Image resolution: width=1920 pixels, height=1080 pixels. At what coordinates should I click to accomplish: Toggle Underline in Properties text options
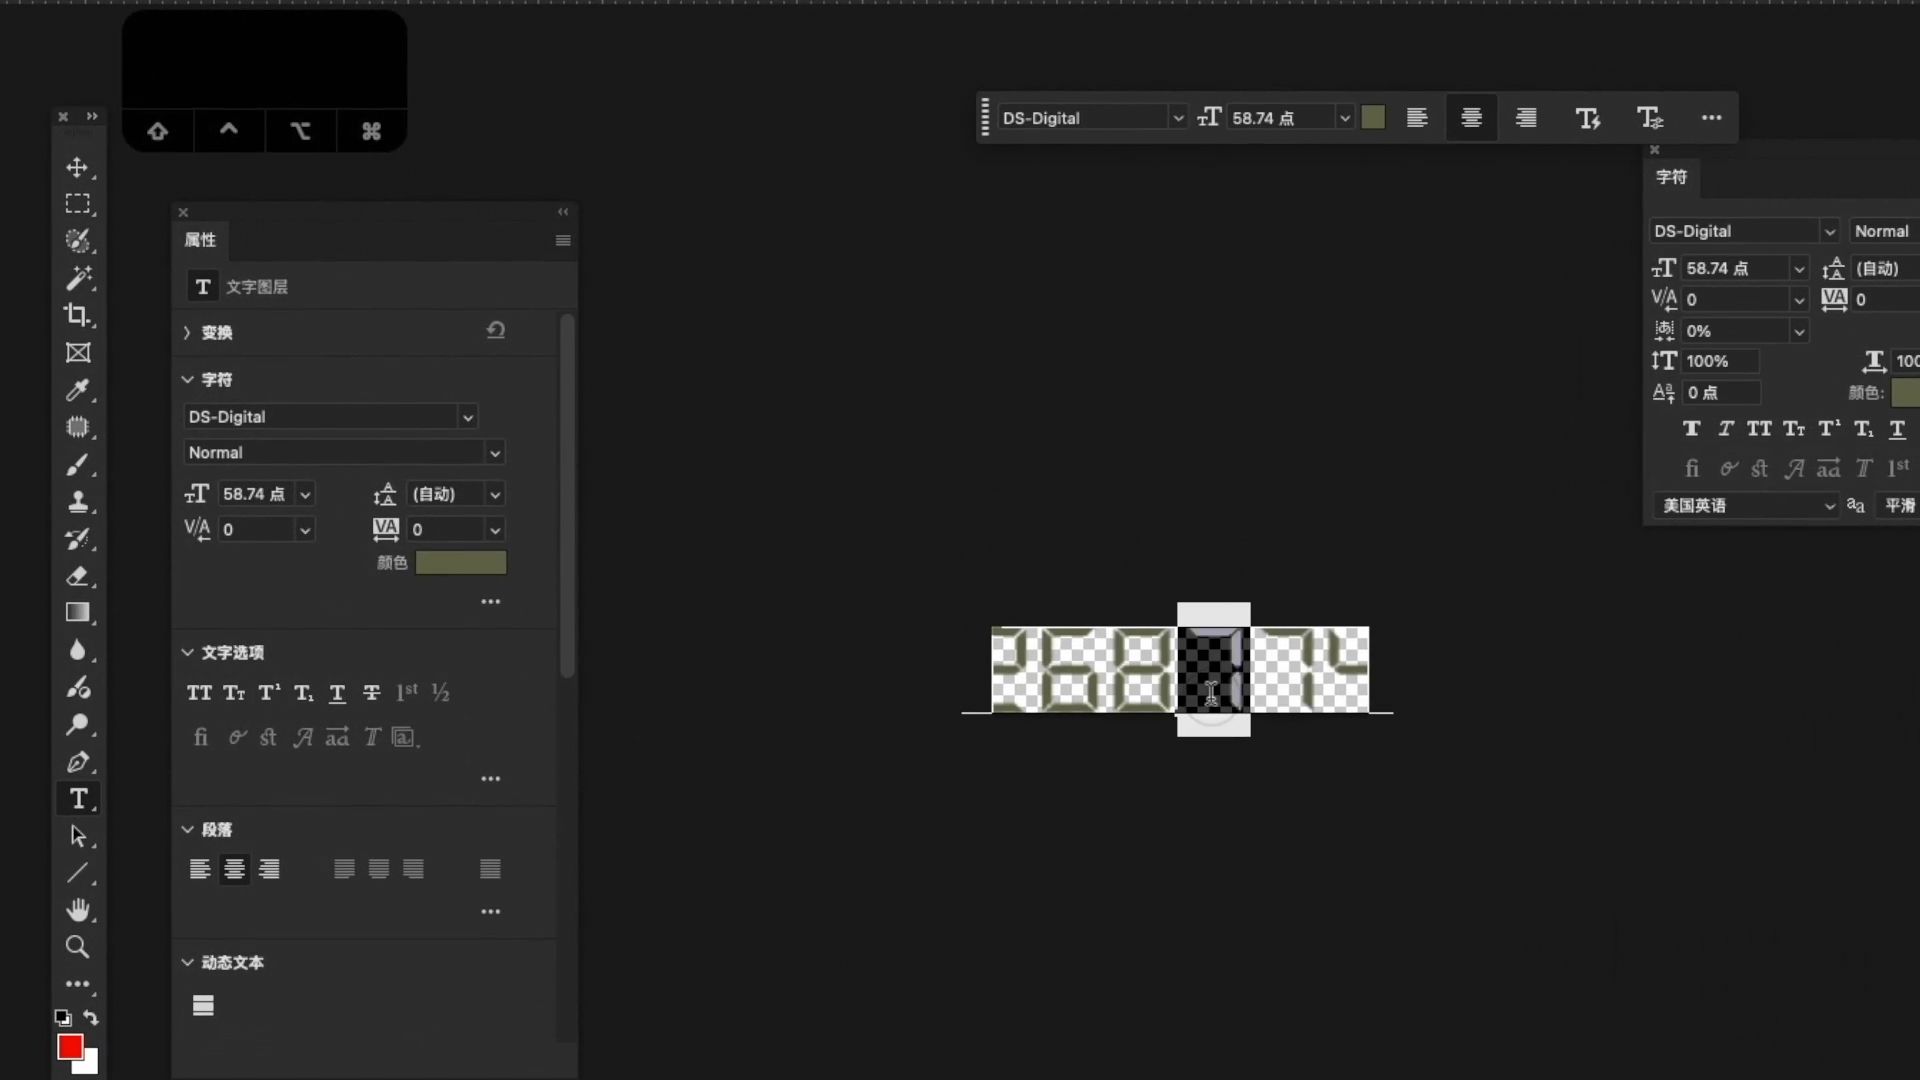[337, 693]
